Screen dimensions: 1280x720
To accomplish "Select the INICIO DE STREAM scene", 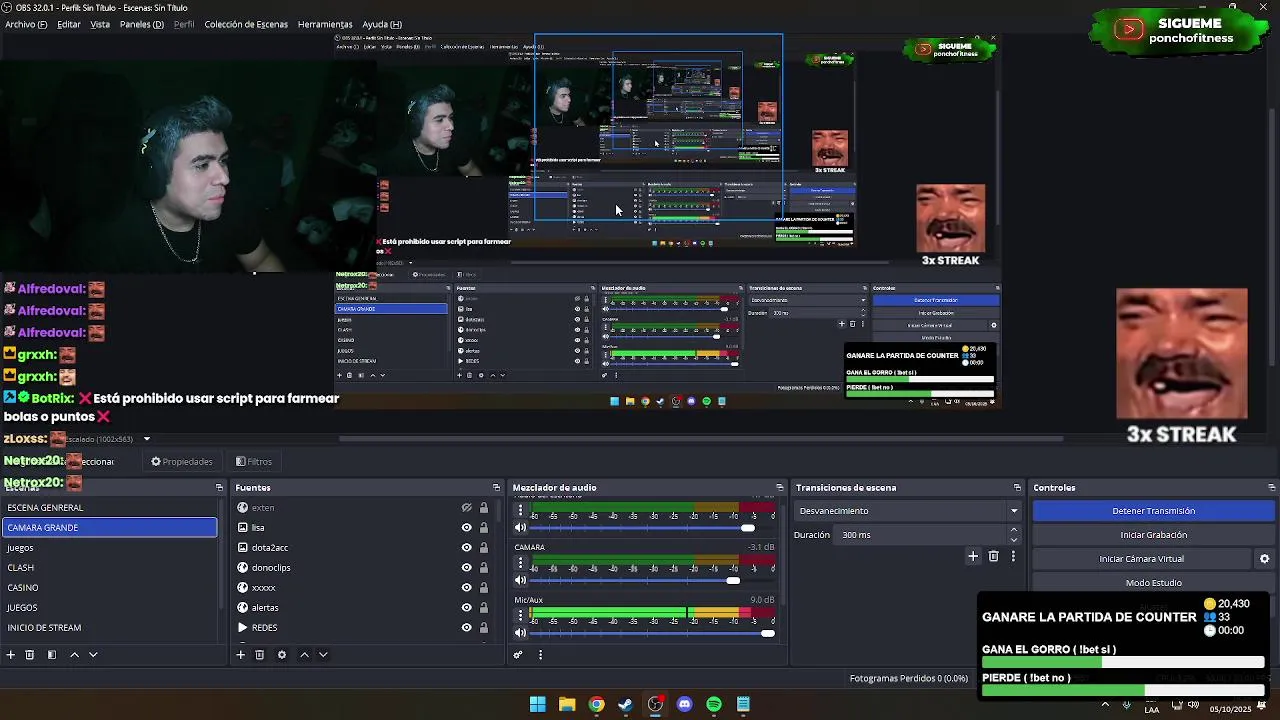I will coord(109,627).
